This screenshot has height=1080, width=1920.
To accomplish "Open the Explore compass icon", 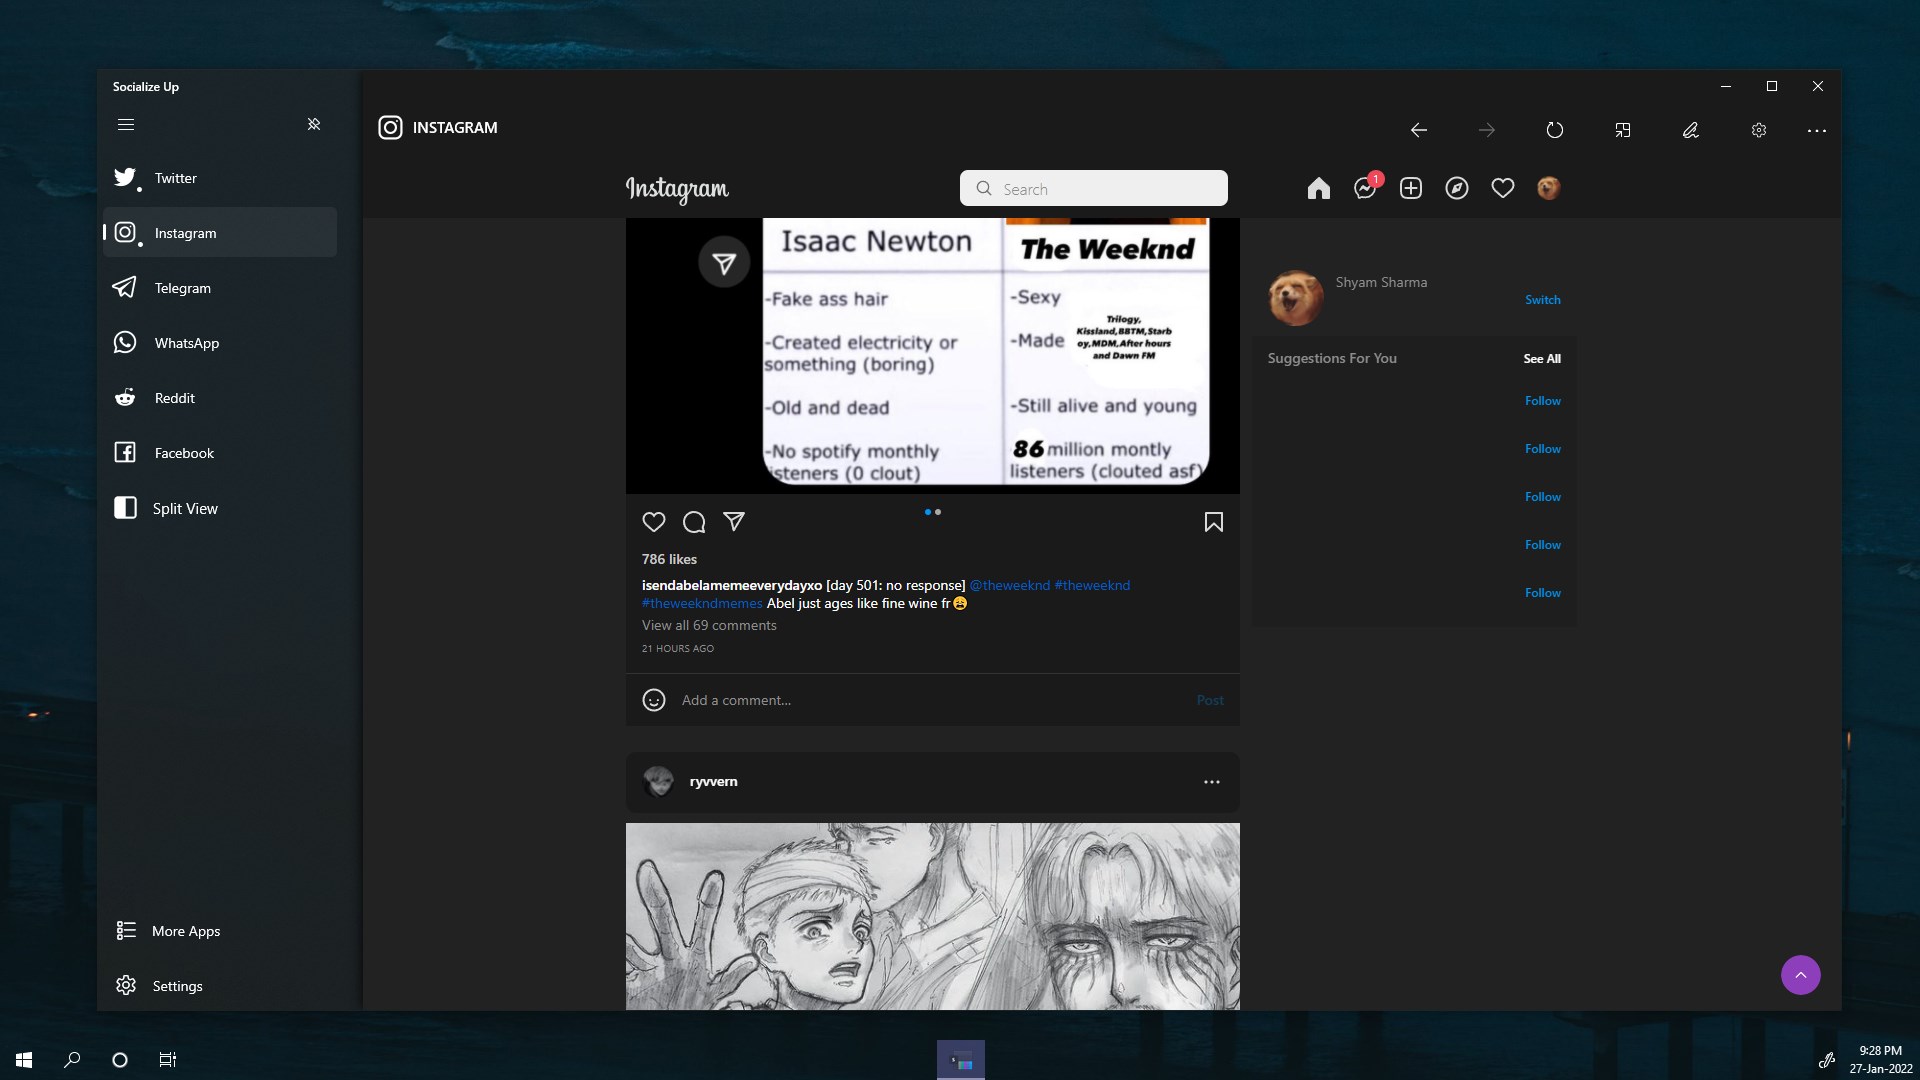I will click(1457, 188).
